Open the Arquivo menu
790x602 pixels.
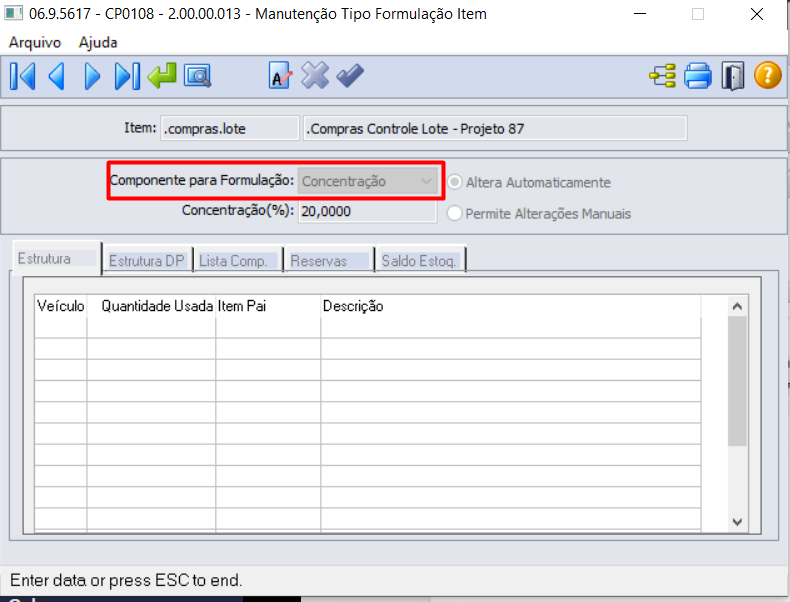pos(35,42)
